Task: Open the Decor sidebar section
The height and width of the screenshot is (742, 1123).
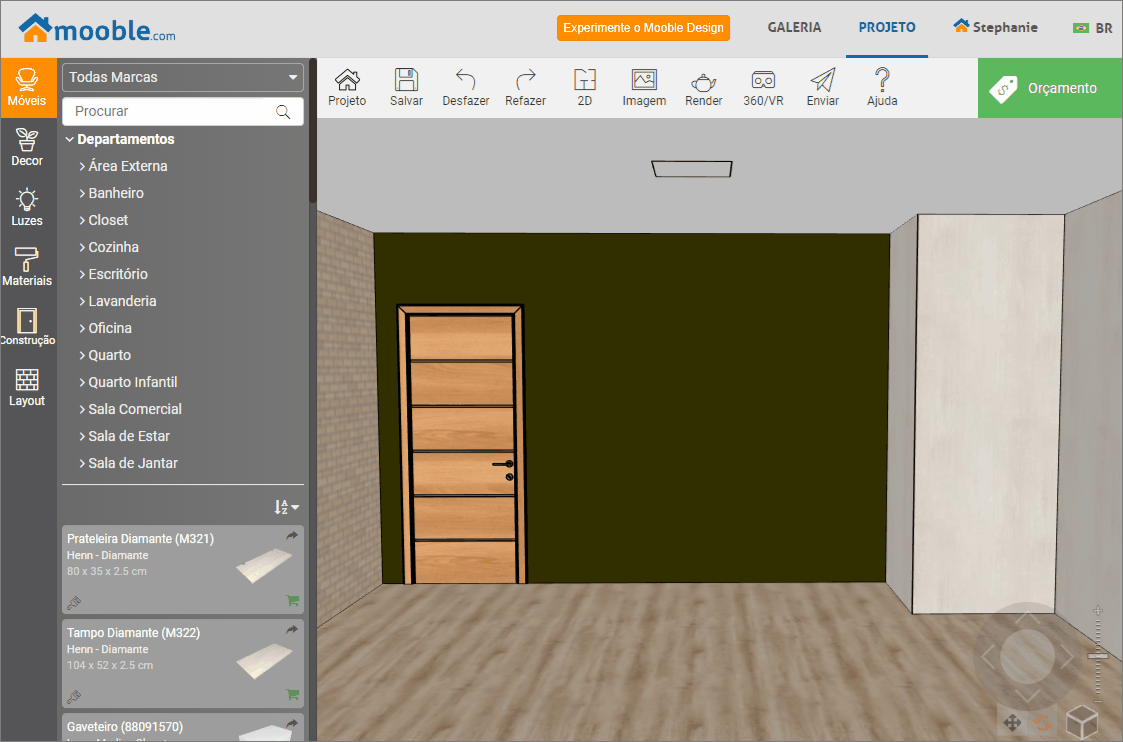Action: (27, 148)
